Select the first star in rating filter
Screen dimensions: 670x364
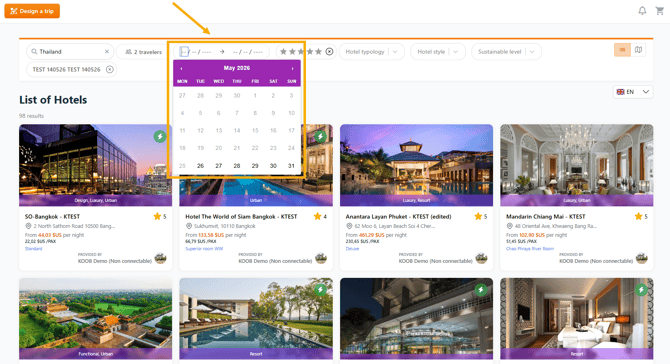coord(283,52)
